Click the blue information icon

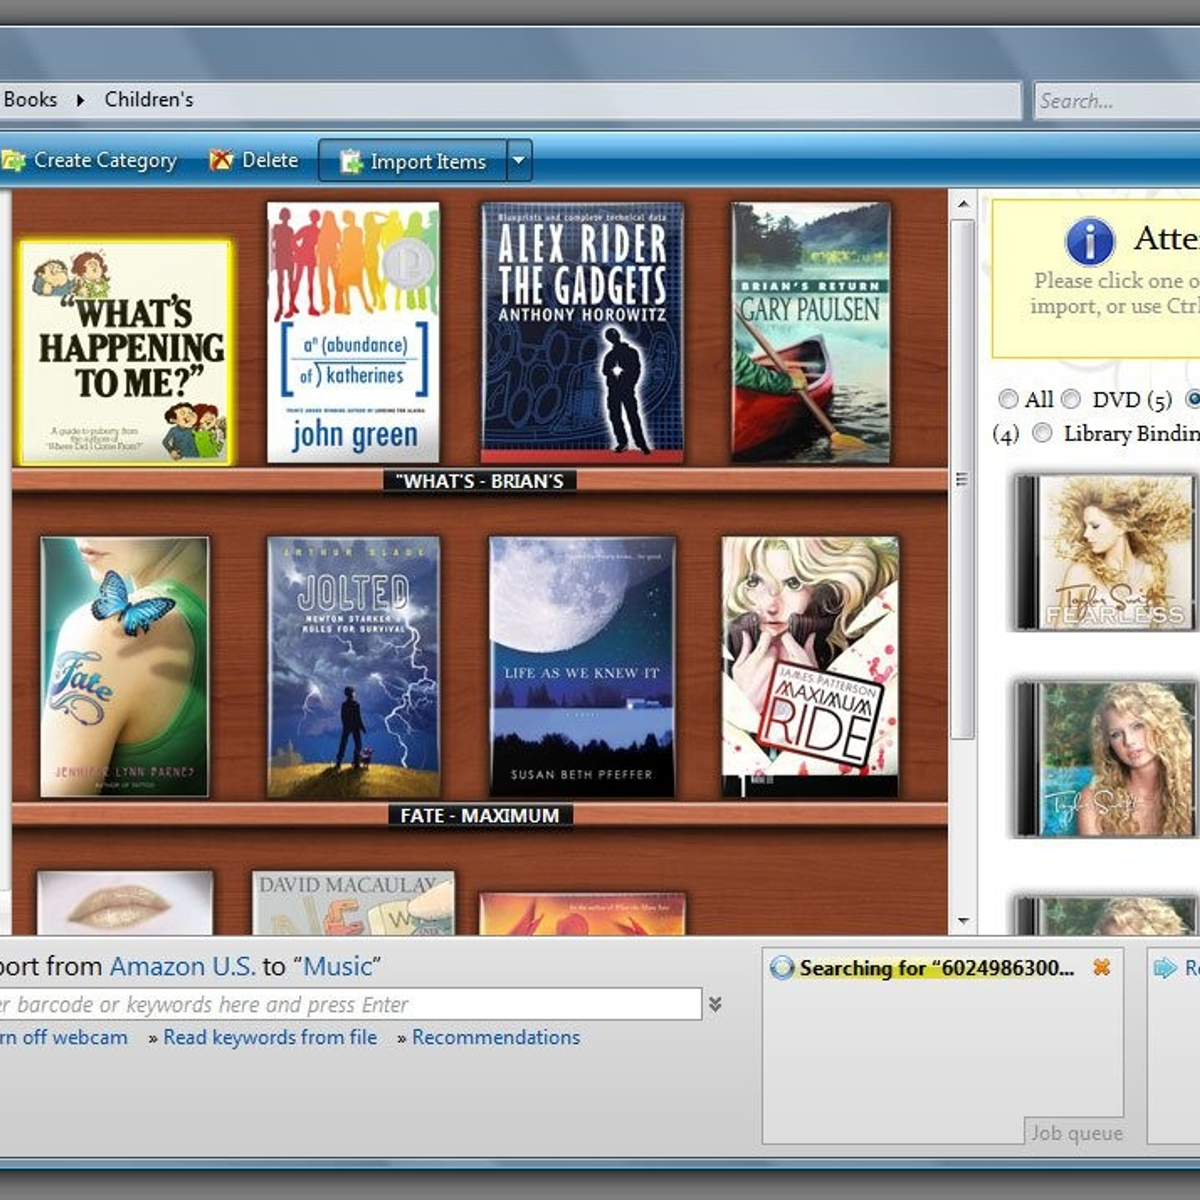pos(1089,241)
